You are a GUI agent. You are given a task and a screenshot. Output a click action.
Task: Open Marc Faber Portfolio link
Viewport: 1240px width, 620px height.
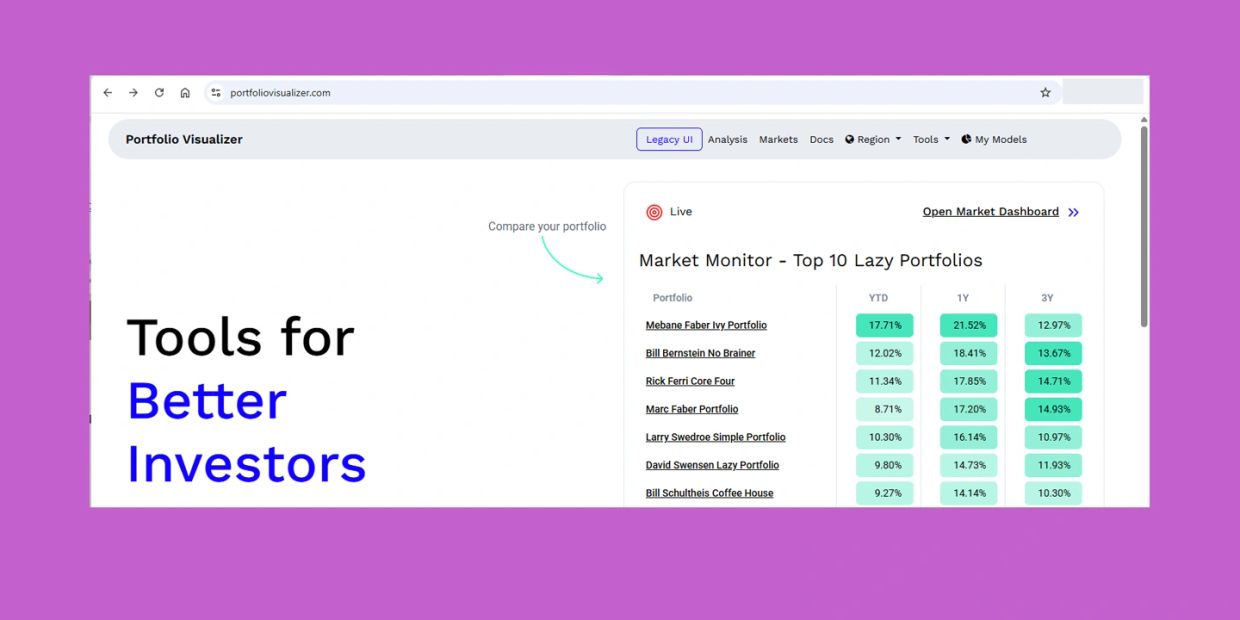click(692, 409)
